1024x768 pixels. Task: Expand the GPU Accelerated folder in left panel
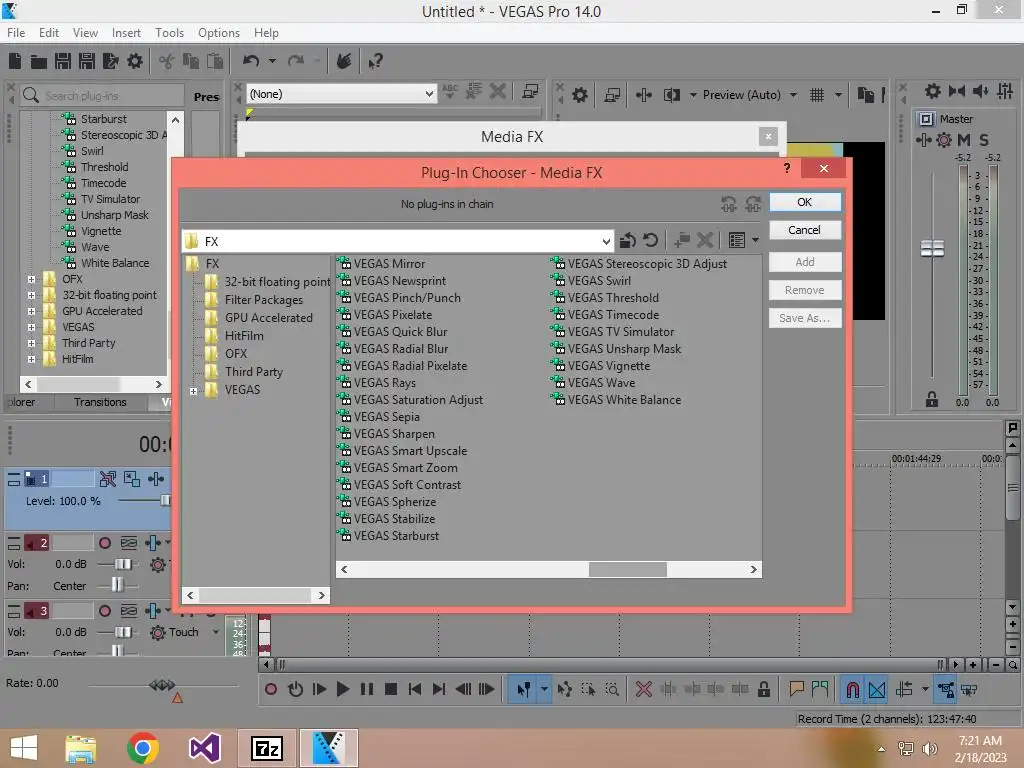point(31,311)
